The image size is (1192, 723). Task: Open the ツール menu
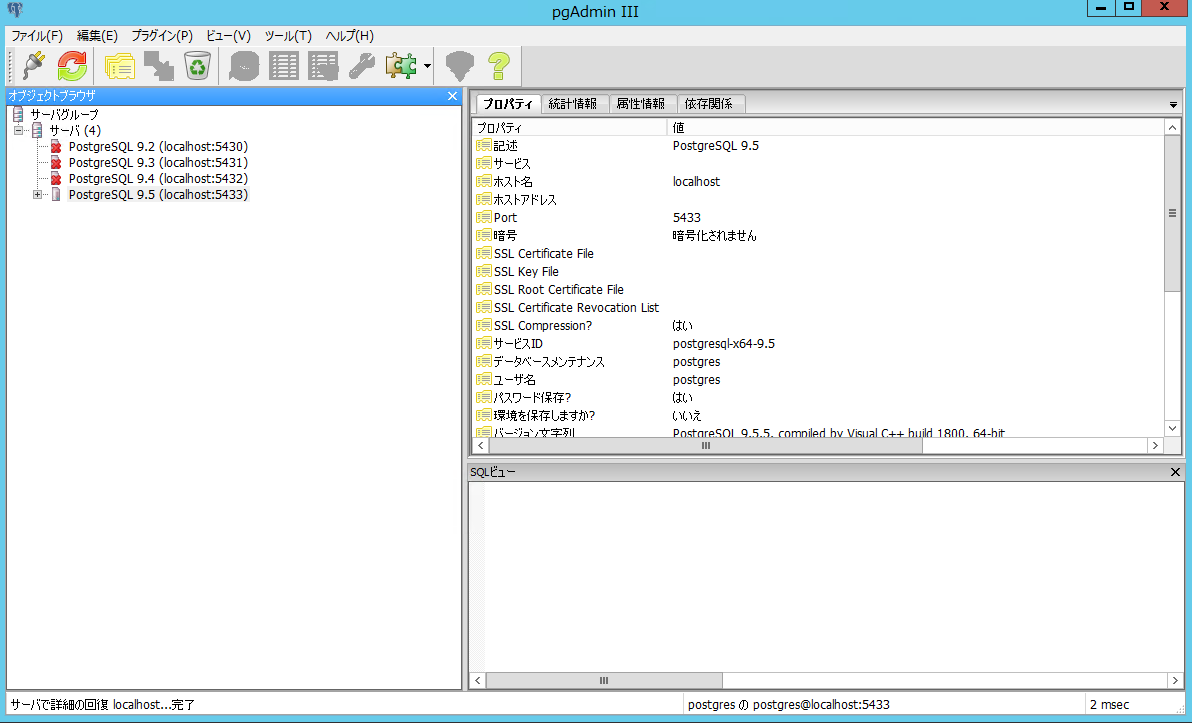pyautogui.click(x=288, y=36)
